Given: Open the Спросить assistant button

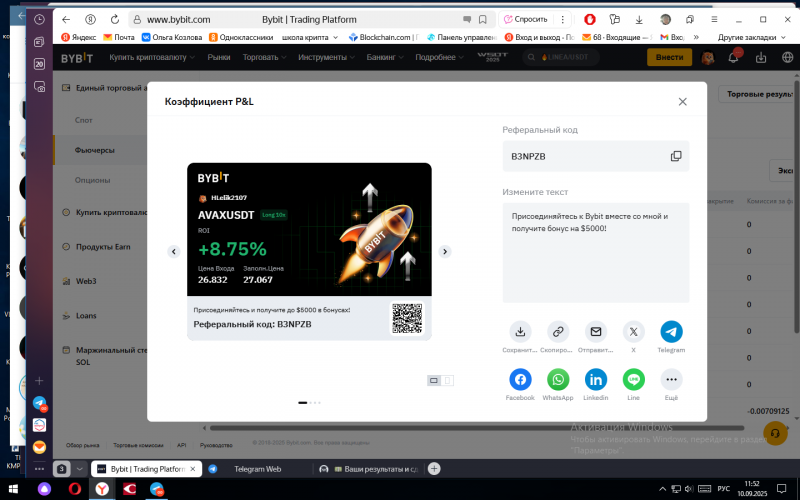Looking at the screenshot, I should coord(526,19).
